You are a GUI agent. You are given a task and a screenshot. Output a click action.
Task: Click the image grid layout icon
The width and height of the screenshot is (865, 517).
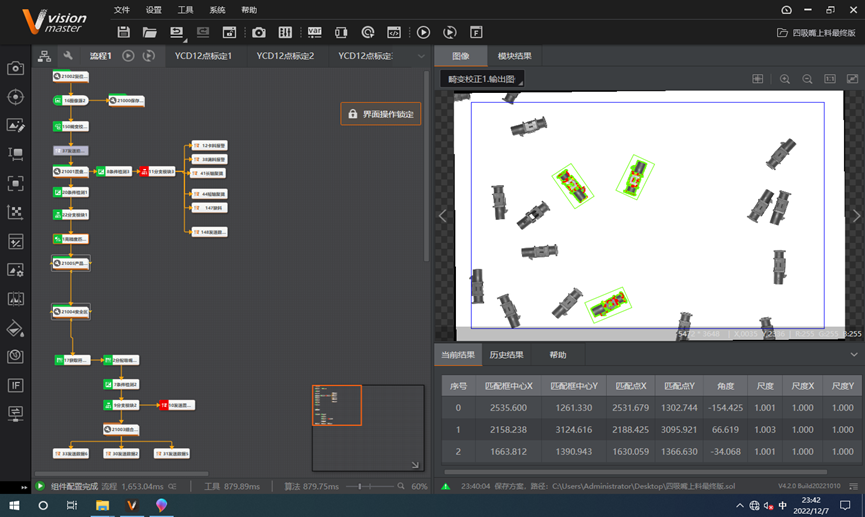[x=758, y=79]
